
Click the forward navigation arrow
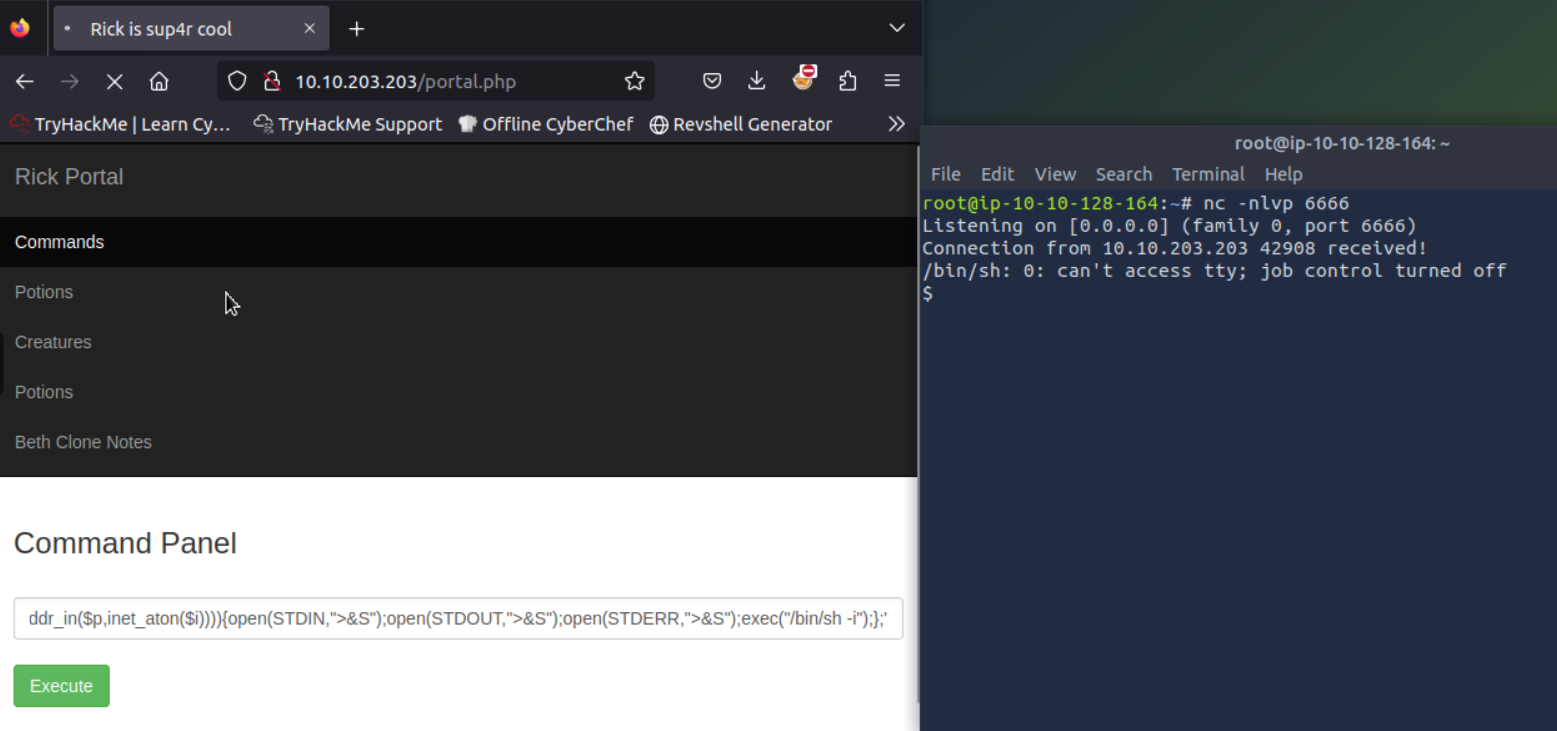tap(69, 81)
